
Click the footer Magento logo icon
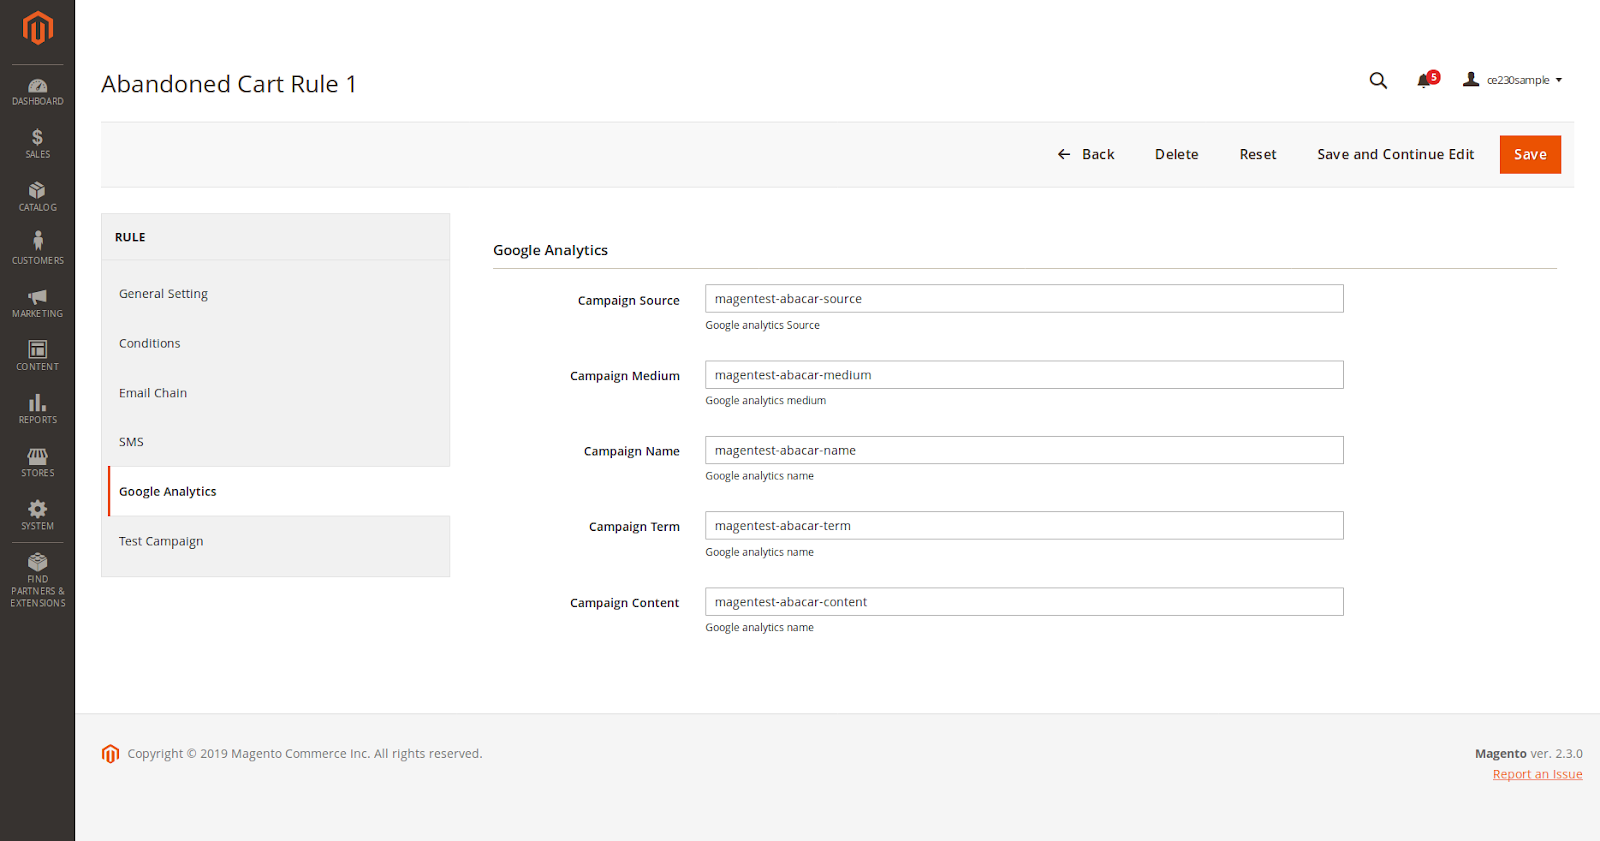(110, 753)
